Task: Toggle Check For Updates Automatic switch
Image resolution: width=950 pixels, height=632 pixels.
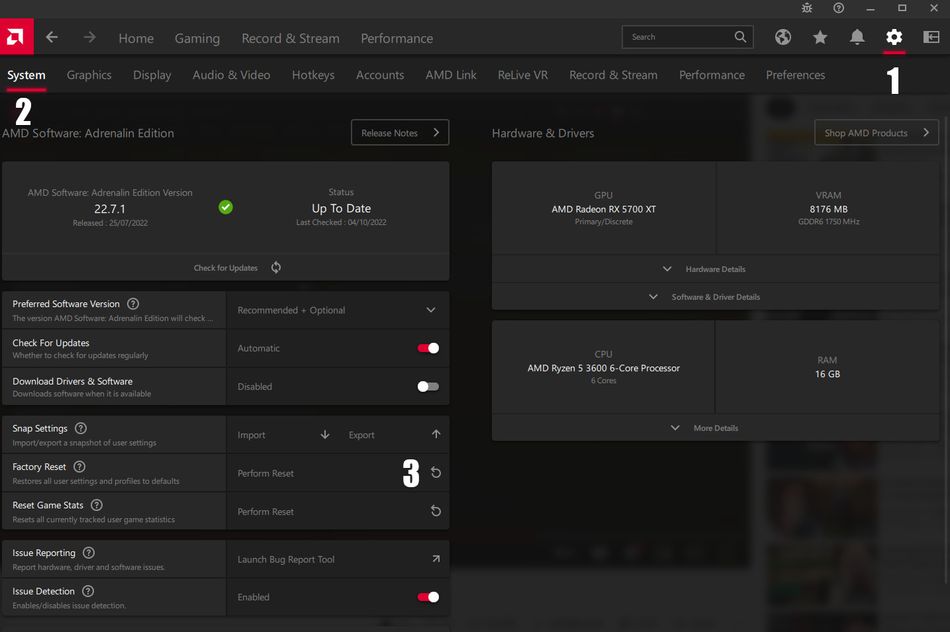Action: 428,348
